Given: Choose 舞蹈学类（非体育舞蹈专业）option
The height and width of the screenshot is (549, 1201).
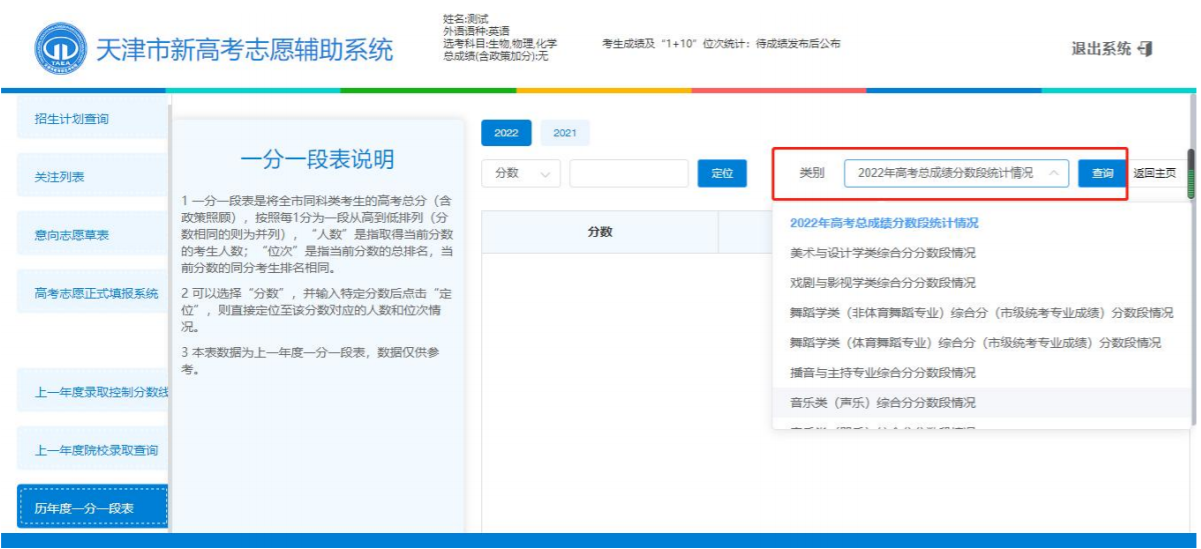Looking at the screenshot, I should tap(982, 313).
